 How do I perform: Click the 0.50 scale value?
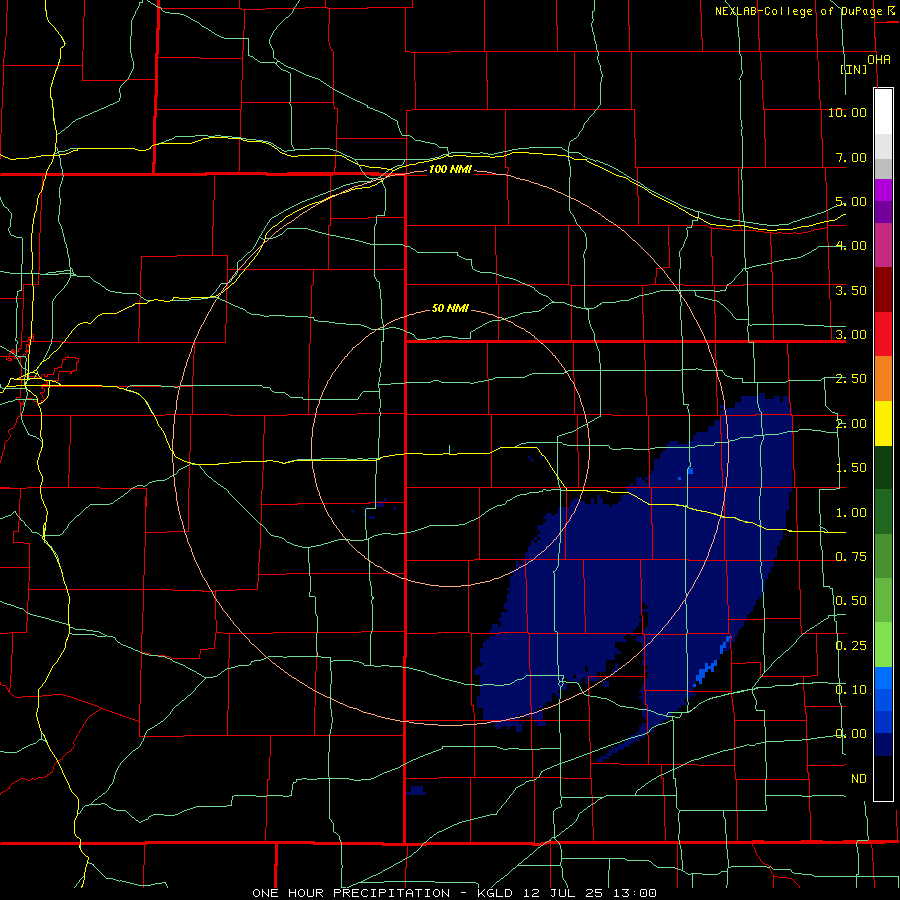coord(851,601)
